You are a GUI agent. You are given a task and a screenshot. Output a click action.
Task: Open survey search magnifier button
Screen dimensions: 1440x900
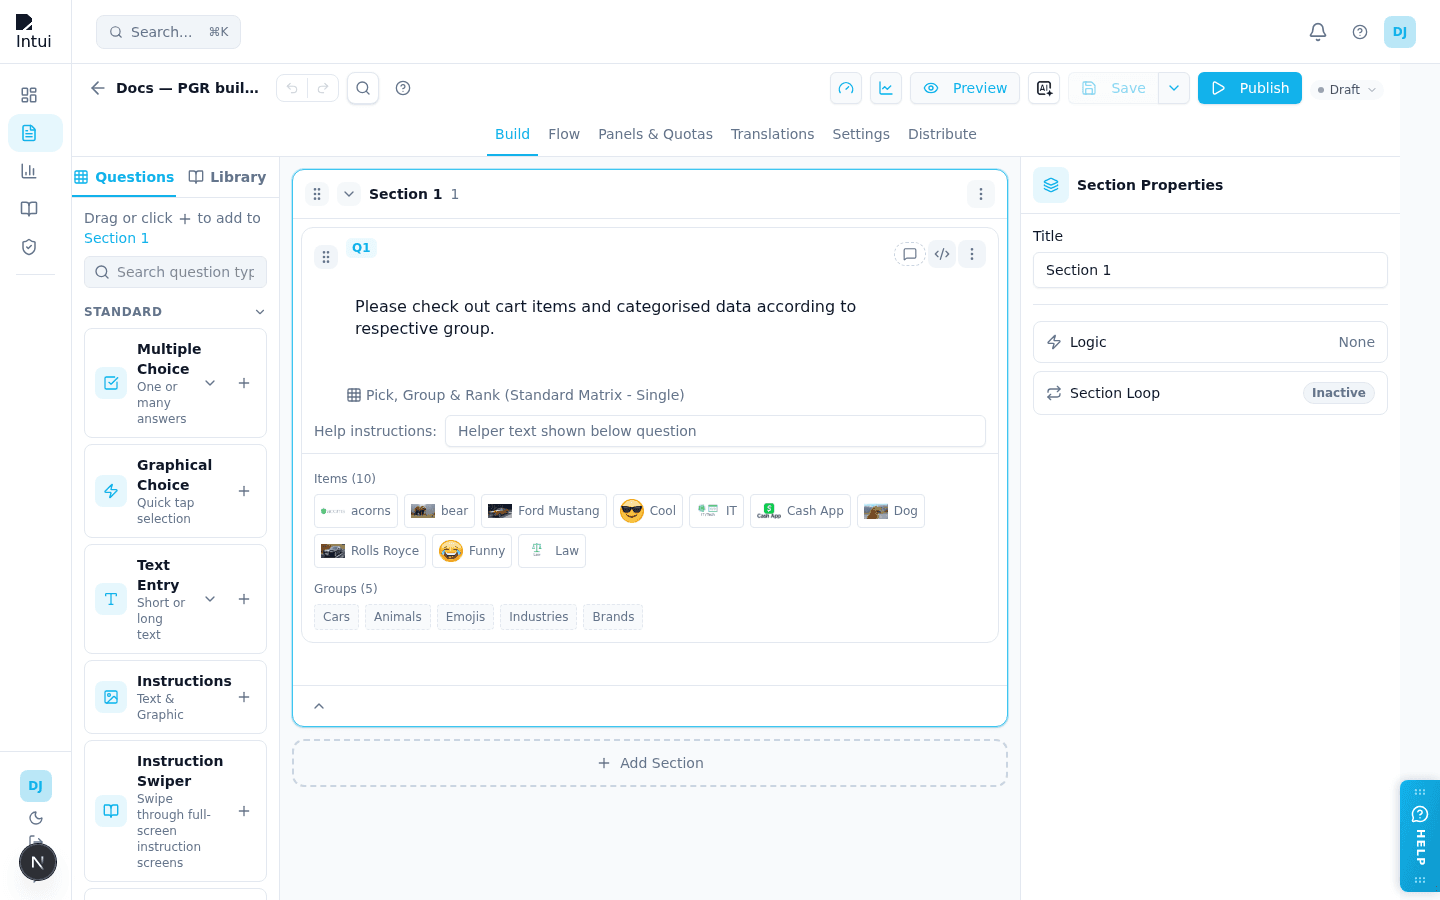point(363,88)
